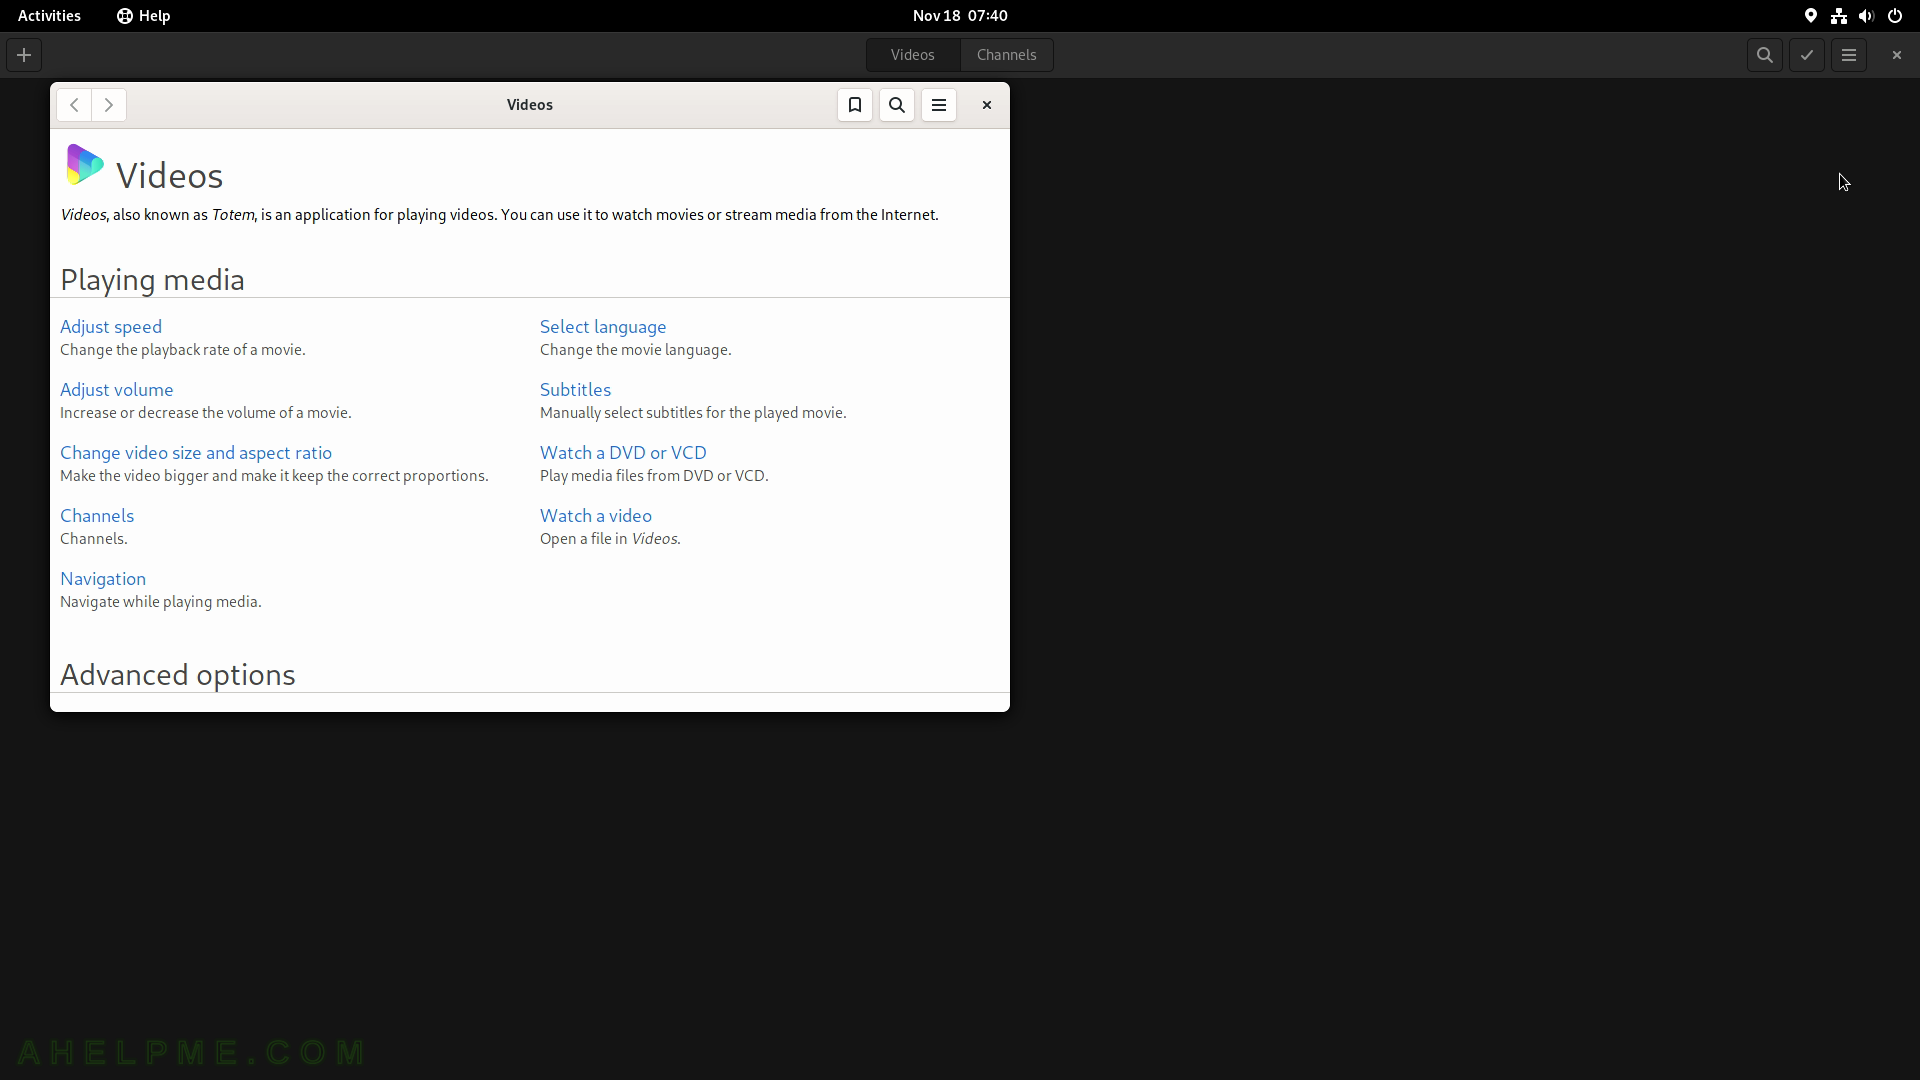Close the Videos help window
The height and width of the screenshot is (1080, 1920).
(987, 105)
